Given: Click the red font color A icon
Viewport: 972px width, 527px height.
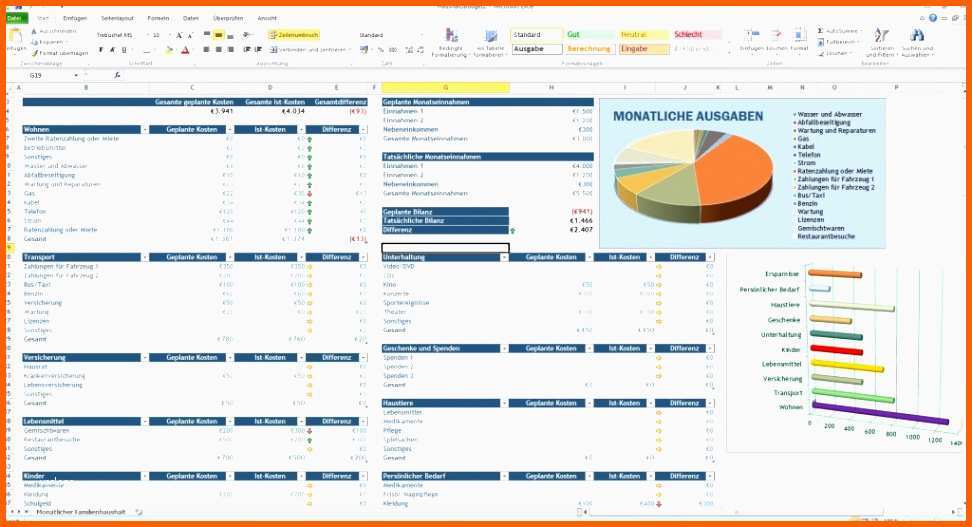Looking at the screenshot, I should [185, 50].
